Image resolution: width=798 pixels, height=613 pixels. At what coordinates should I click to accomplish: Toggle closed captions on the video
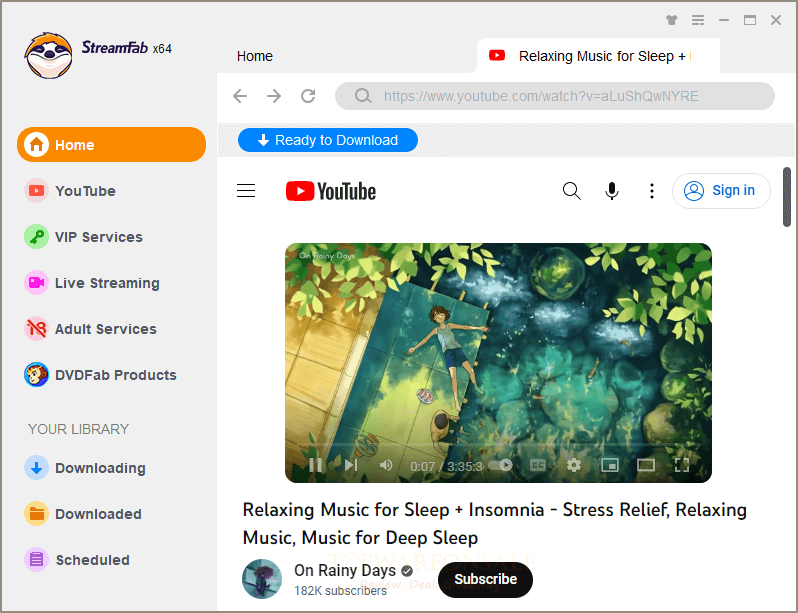[538, 465]
